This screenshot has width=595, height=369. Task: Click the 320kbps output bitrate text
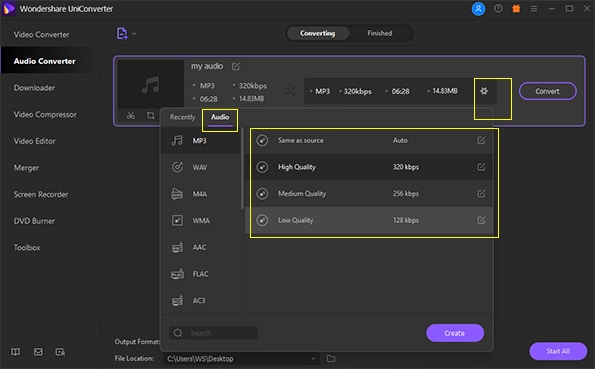click(357, 91)
